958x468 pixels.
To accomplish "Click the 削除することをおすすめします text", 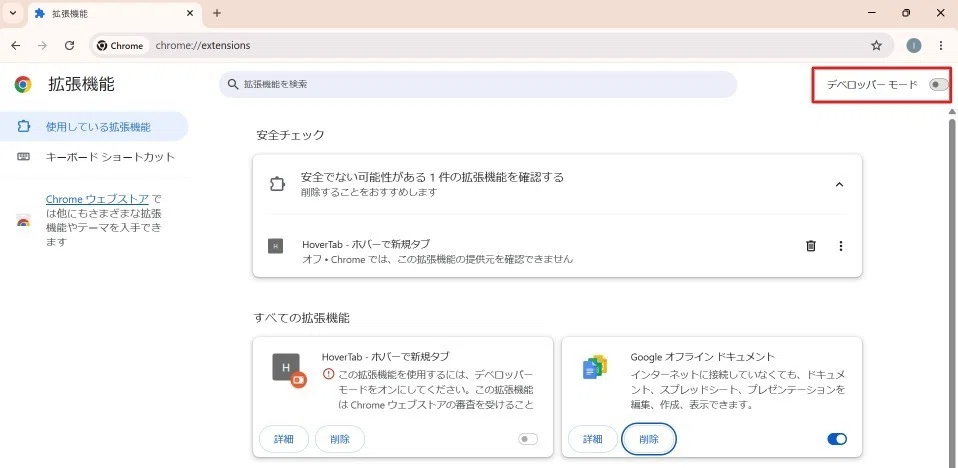I will 369,192.
